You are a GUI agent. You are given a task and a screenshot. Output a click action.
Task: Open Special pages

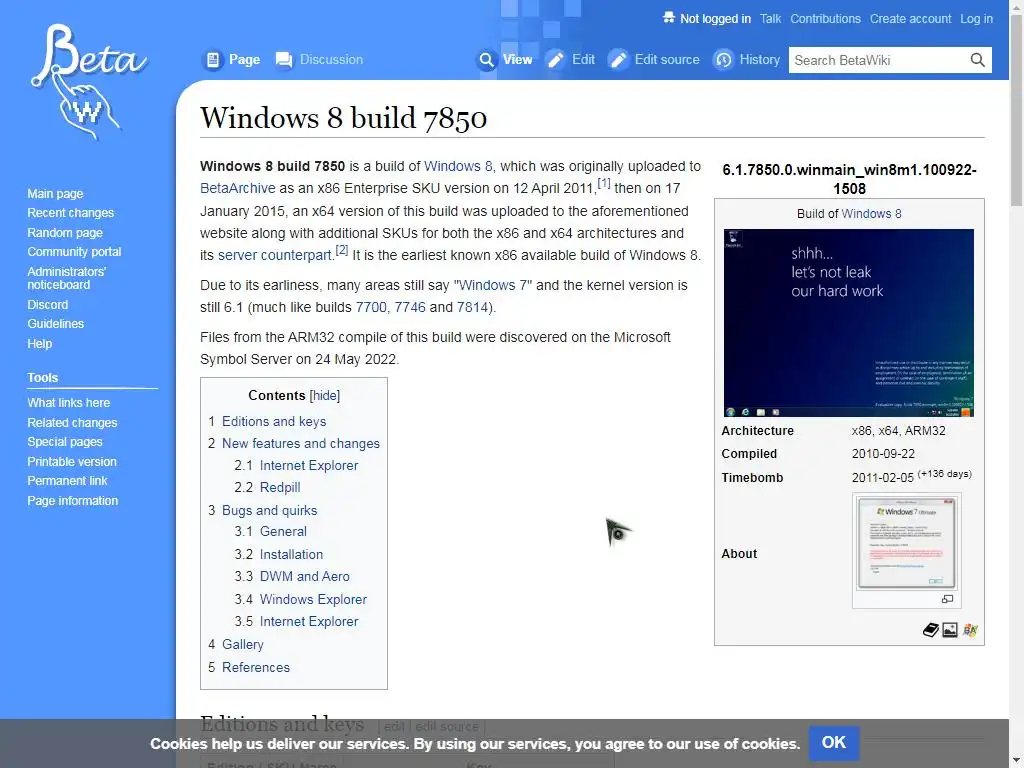[x=65, y=441]
